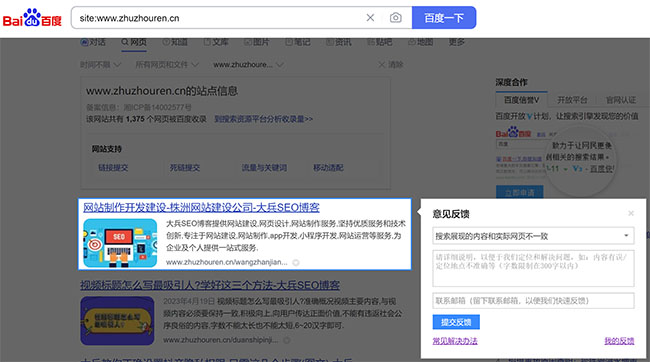The image size is (650, 362).
Task: Open feedback type dropdown 搜索展现的内容和实际网页不一致
Action: (534, 236)
